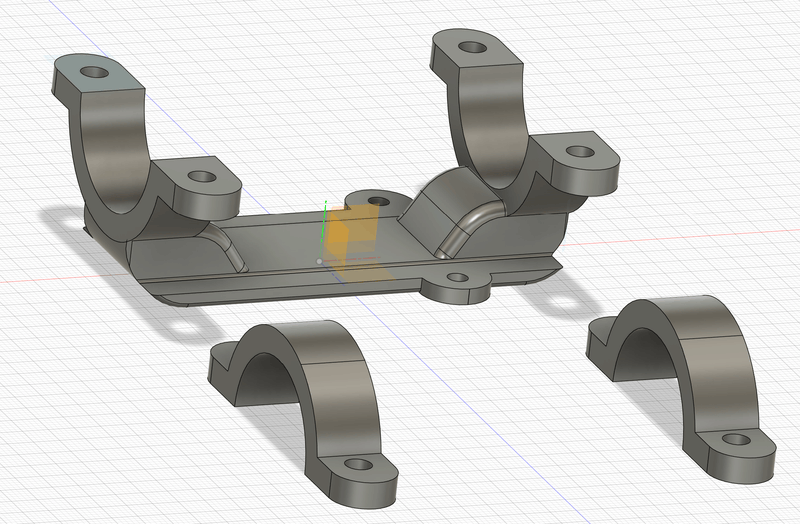The height and width of the screenshot is (524, 800).
Task: Select the hole atop the right upright saddle
Action: [x=472, y=47]
